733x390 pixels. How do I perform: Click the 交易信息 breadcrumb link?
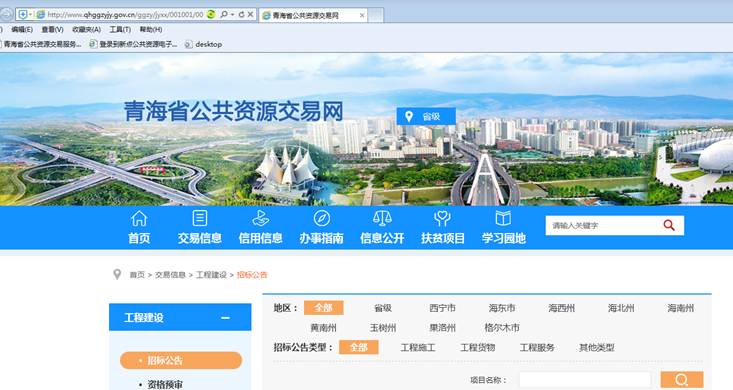coord(170,275)
